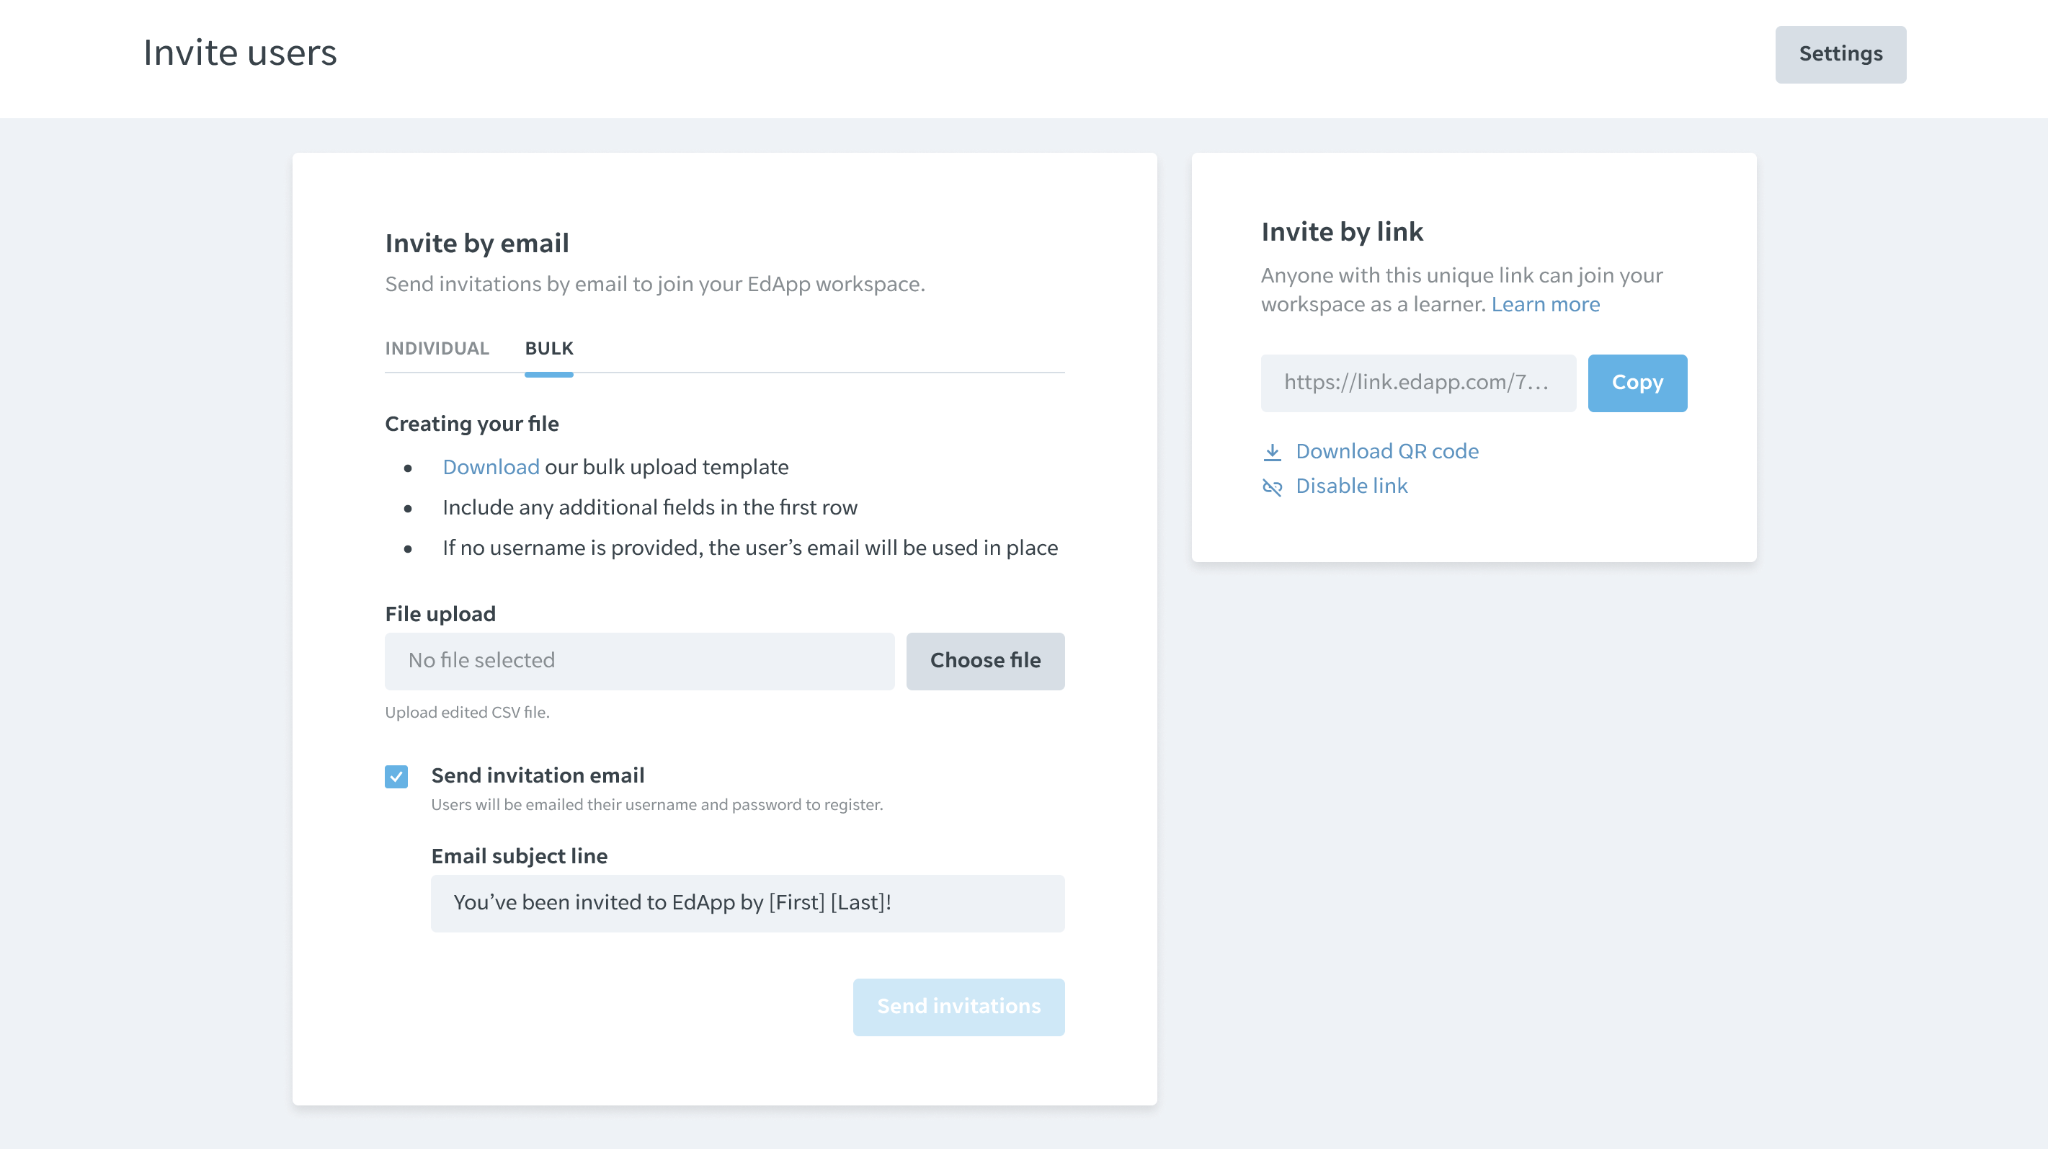This screenshot has height=1149, width=2048.
Task: Switch to the INDIVIDUAL tab
Action: (437, 348)
